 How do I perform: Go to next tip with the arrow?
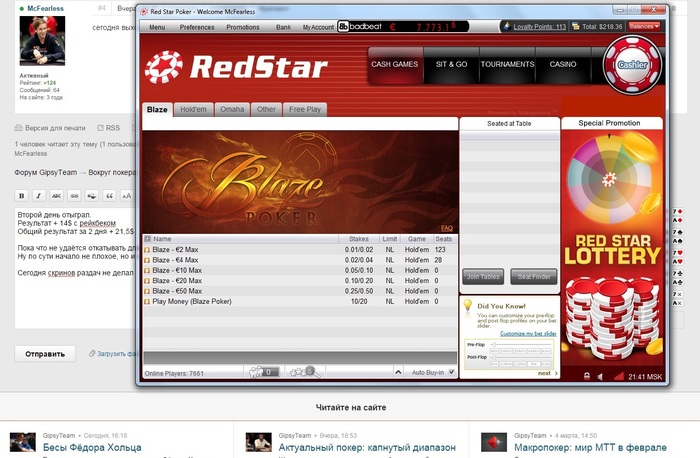pos(556,373)
